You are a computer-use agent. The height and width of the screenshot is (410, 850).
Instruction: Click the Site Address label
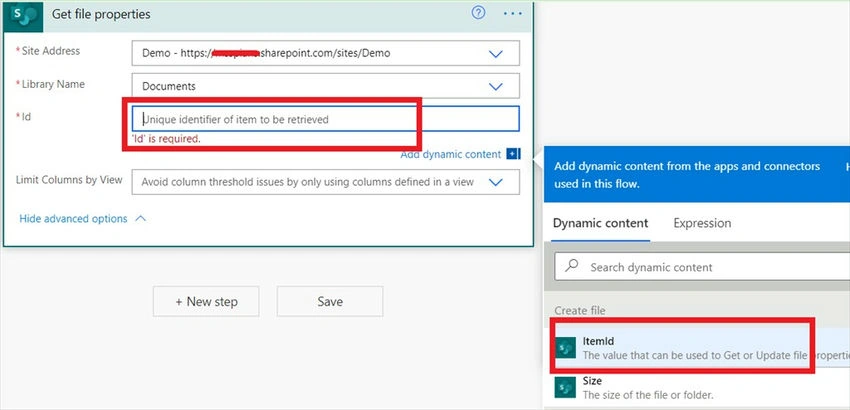coord(48,51)
